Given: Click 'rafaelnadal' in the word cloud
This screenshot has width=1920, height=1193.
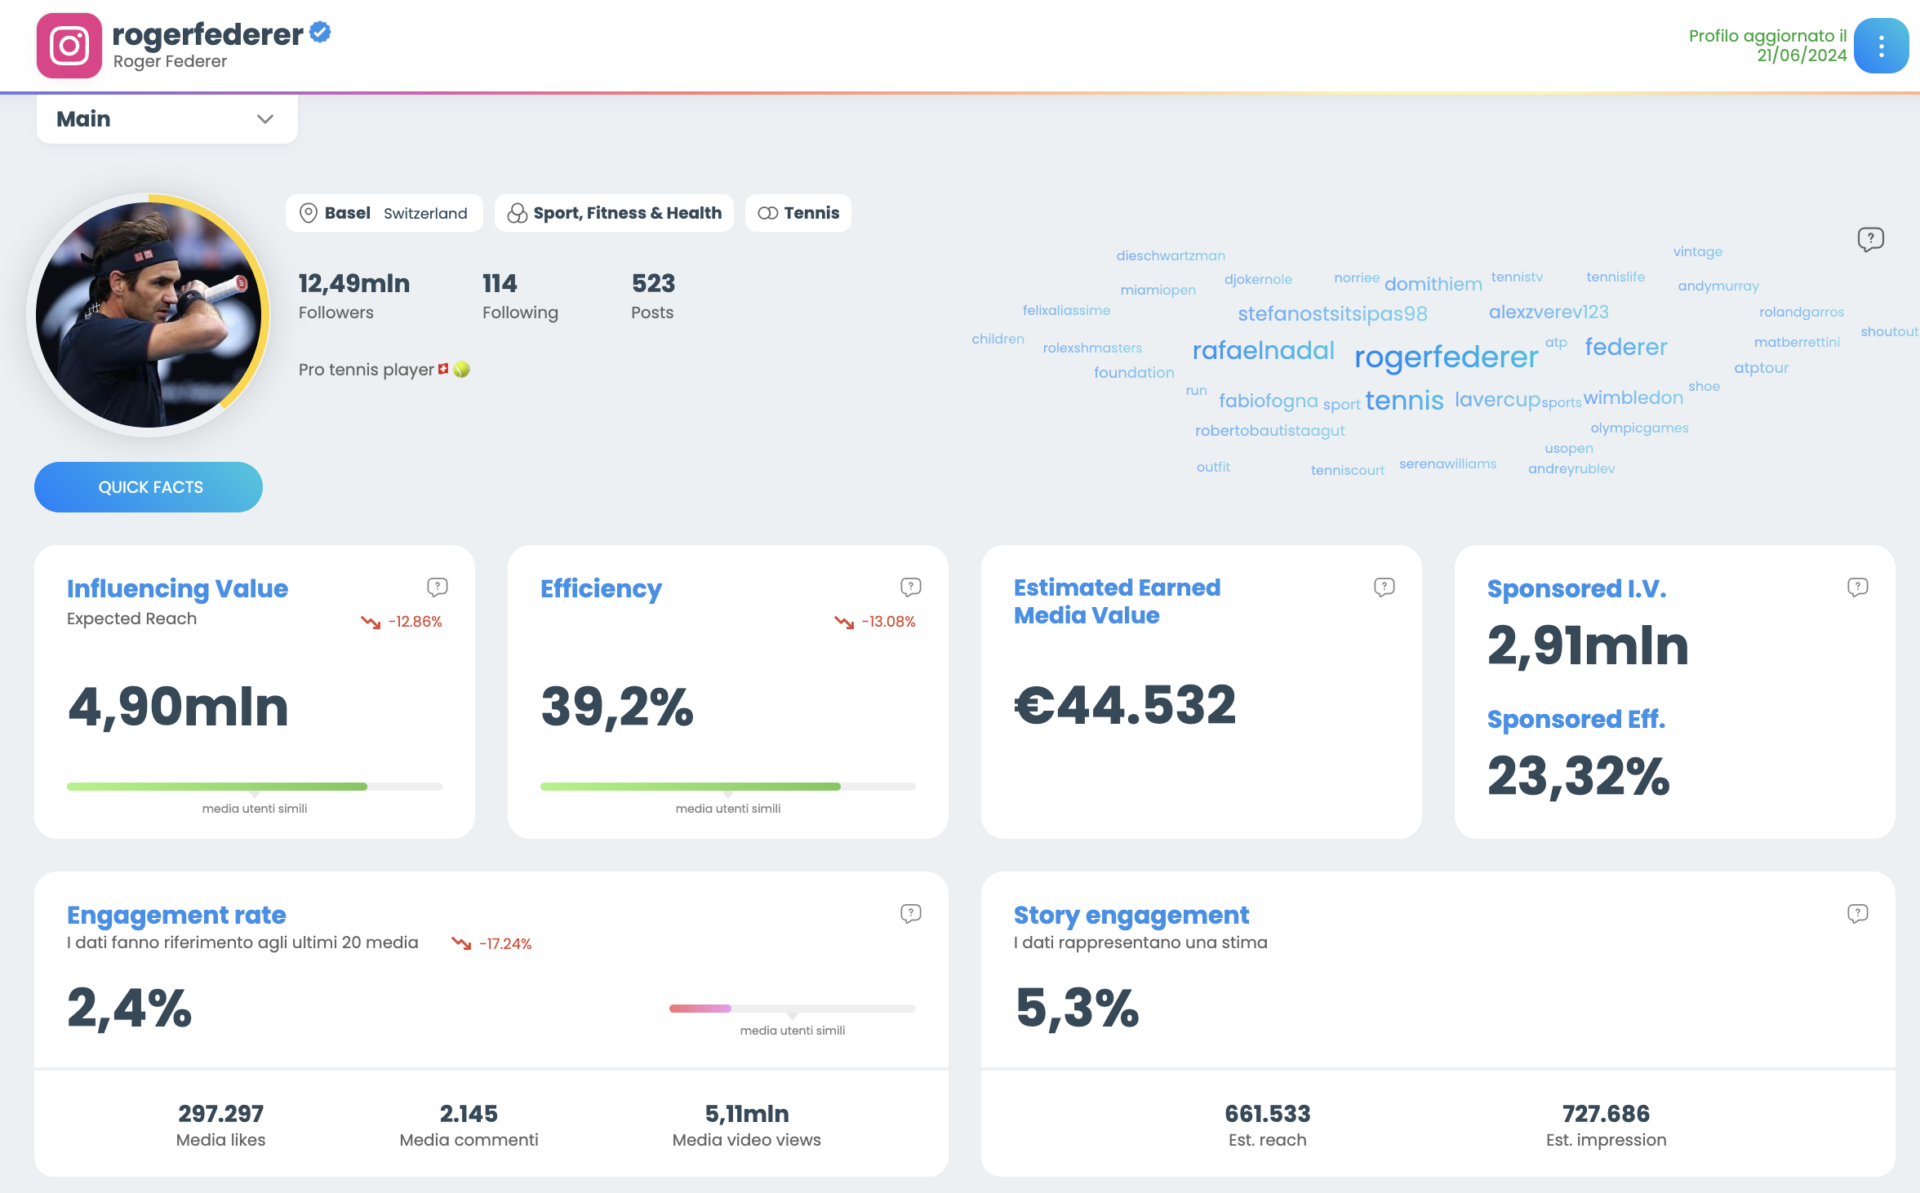Looking at the screenshot, I should click(x=1263, y=350).
